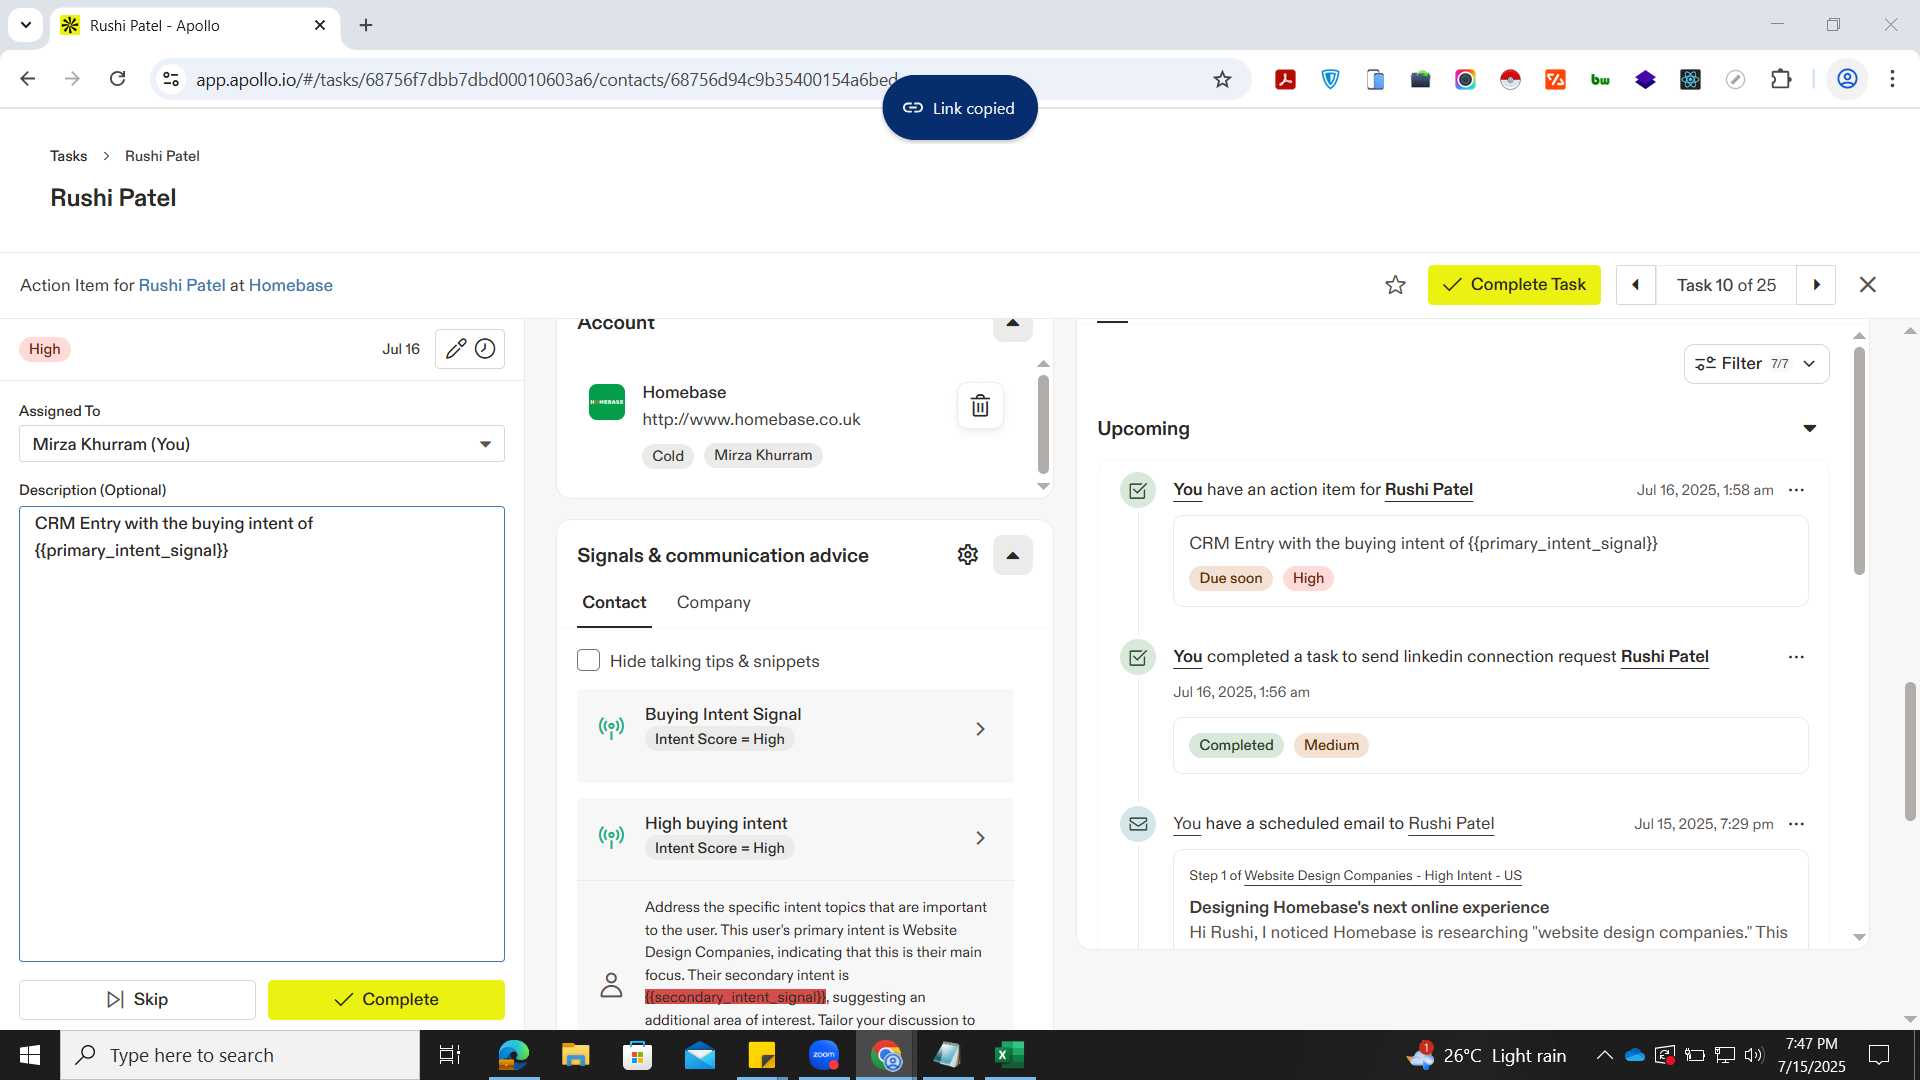1920x1080 pixels.
Task: Click the homebase.co.uk website URL
Action: click(751, 420)
